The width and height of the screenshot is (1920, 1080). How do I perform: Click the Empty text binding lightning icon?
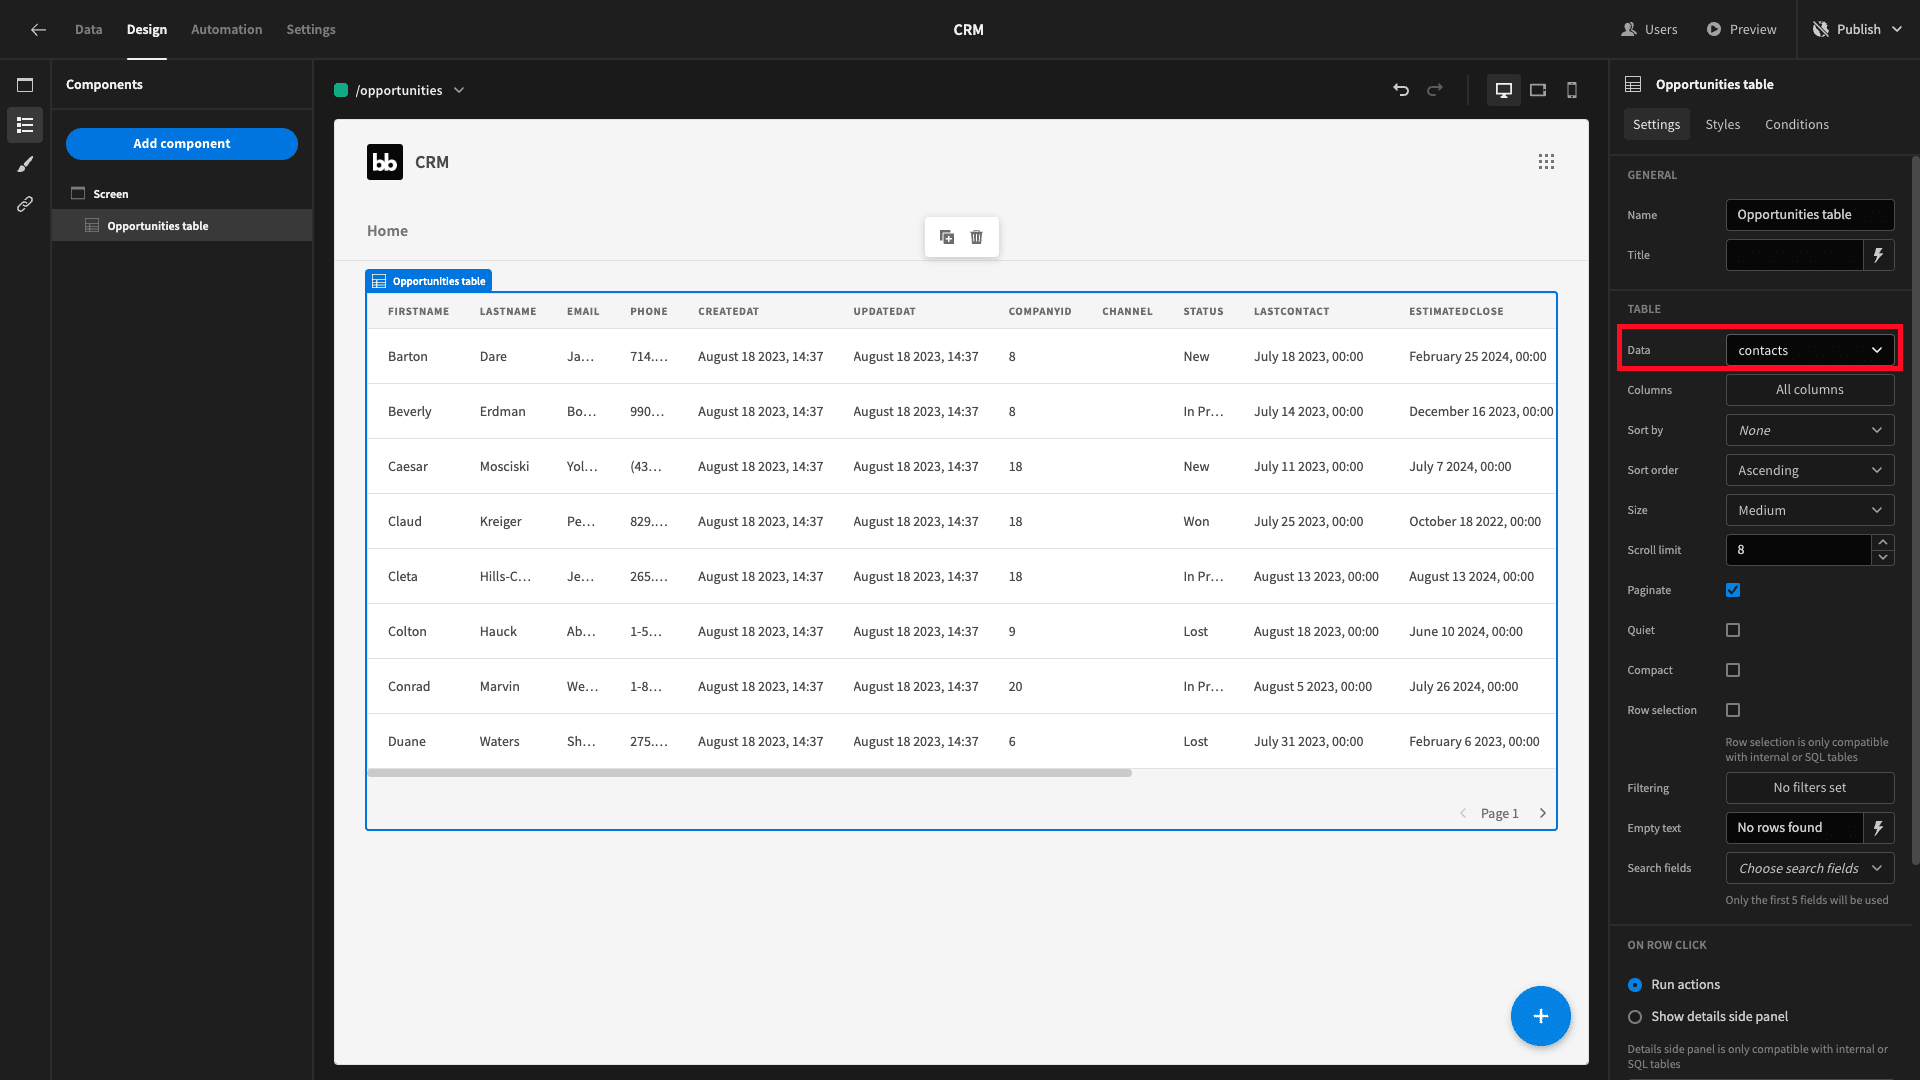pyautogui.click(x=1878, y=828)
